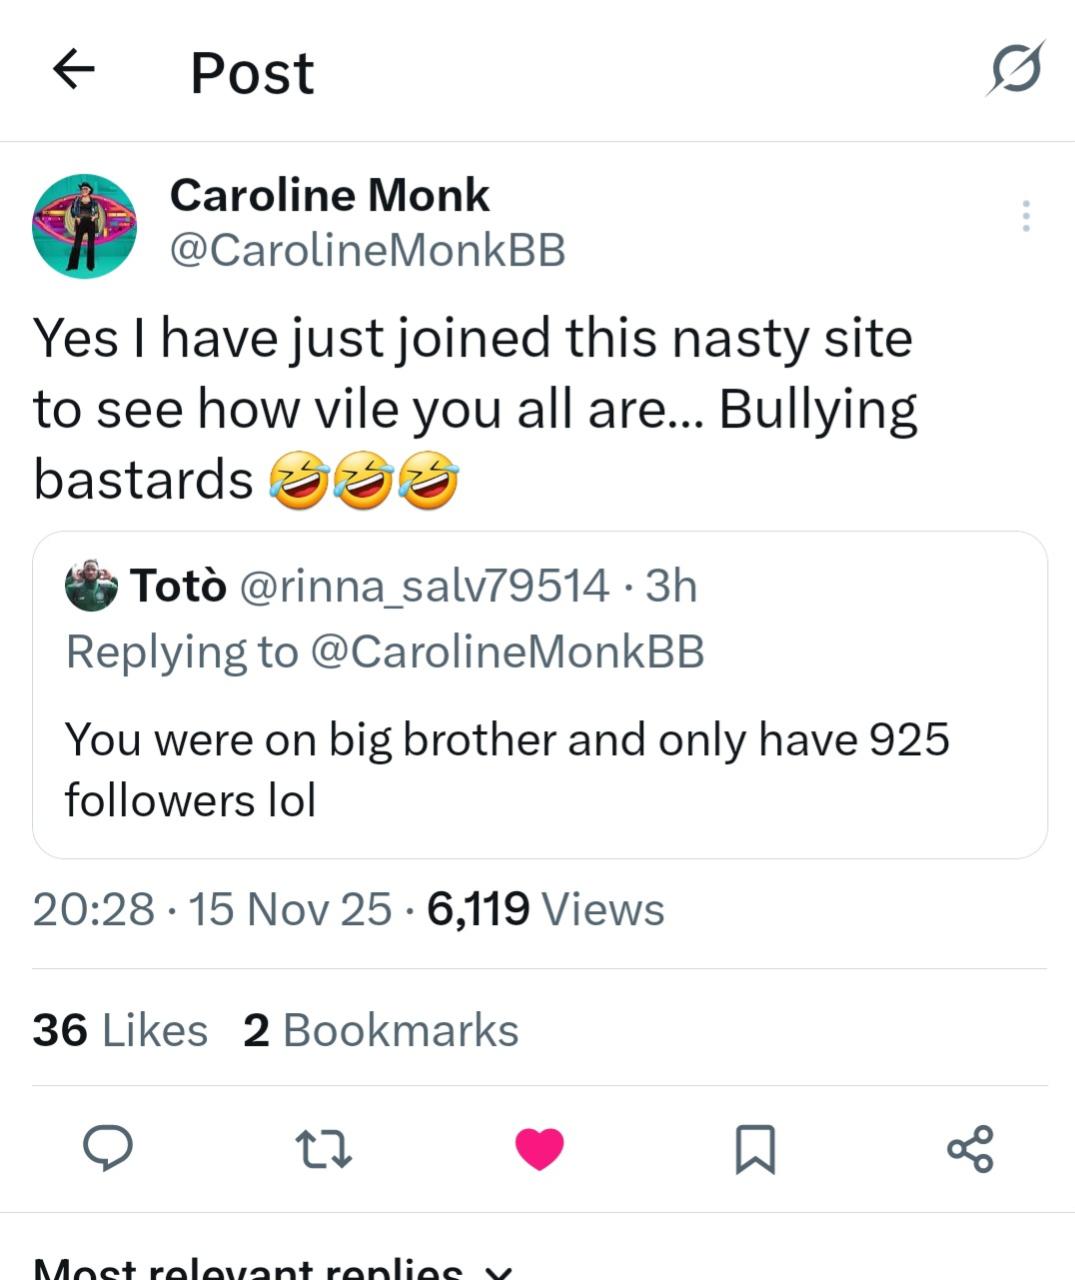Tap the 6,119 Views count
The image size is (1075, 1280).
[x=545, y=909]
